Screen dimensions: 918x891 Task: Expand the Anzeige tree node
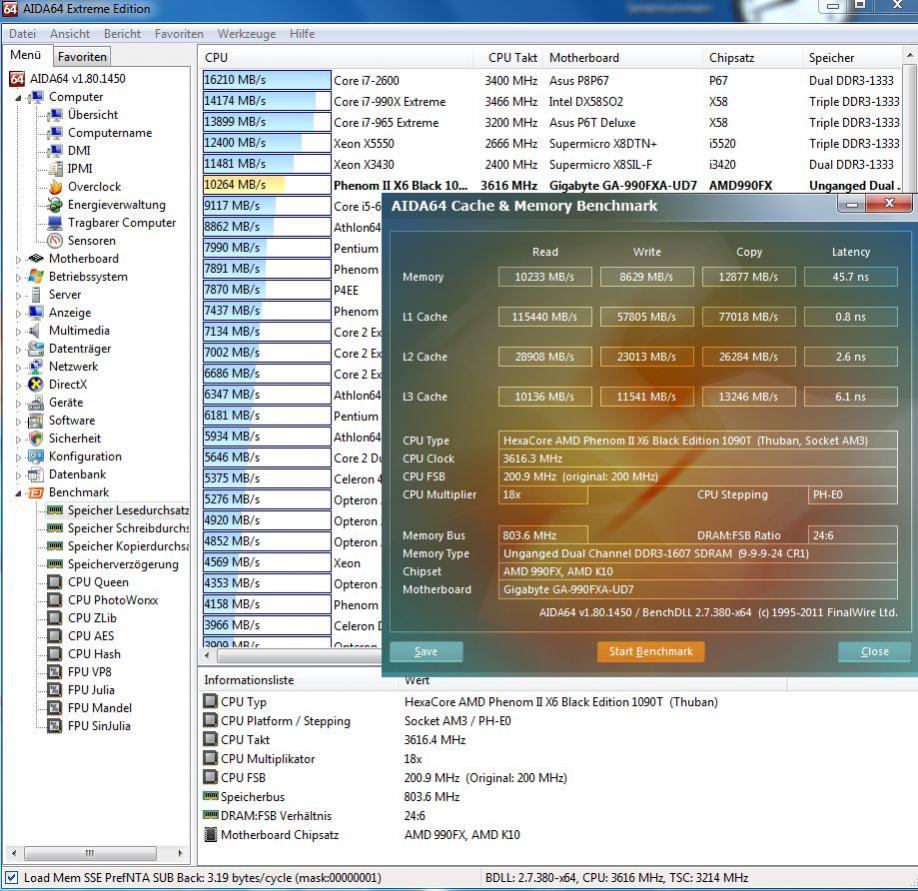point(18,314)
